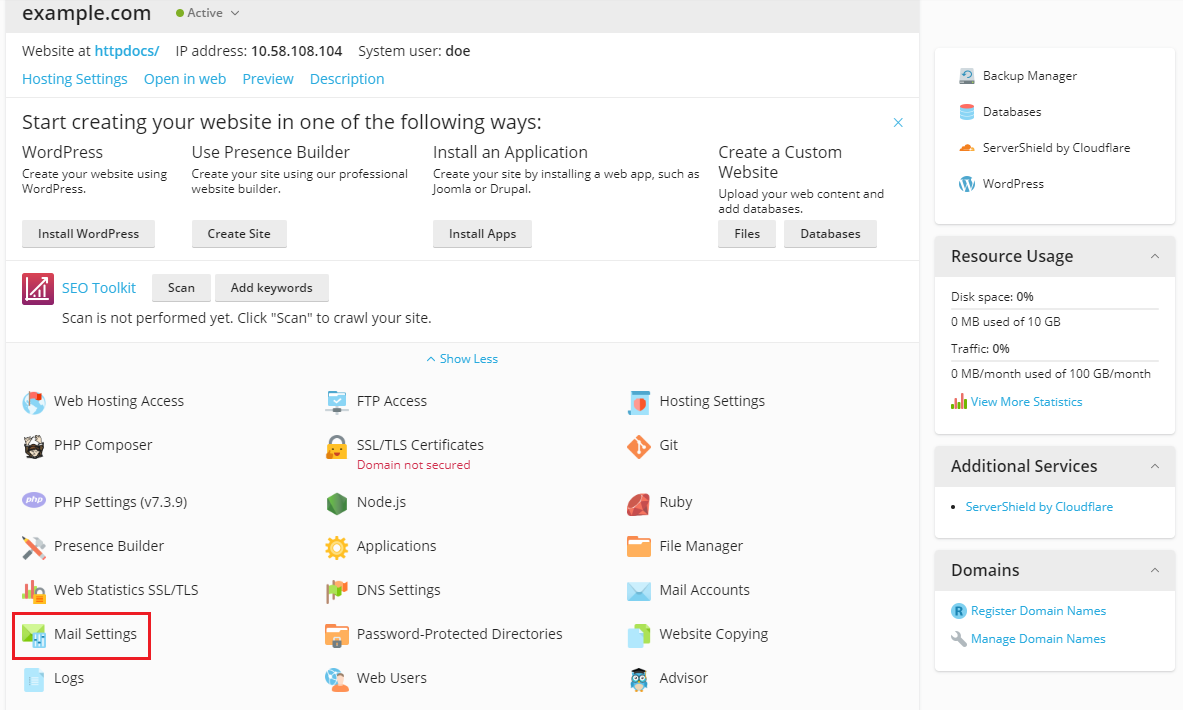Click the Ruby gem icon
This screenshot has width=1183, height=710.
[638, 503]
